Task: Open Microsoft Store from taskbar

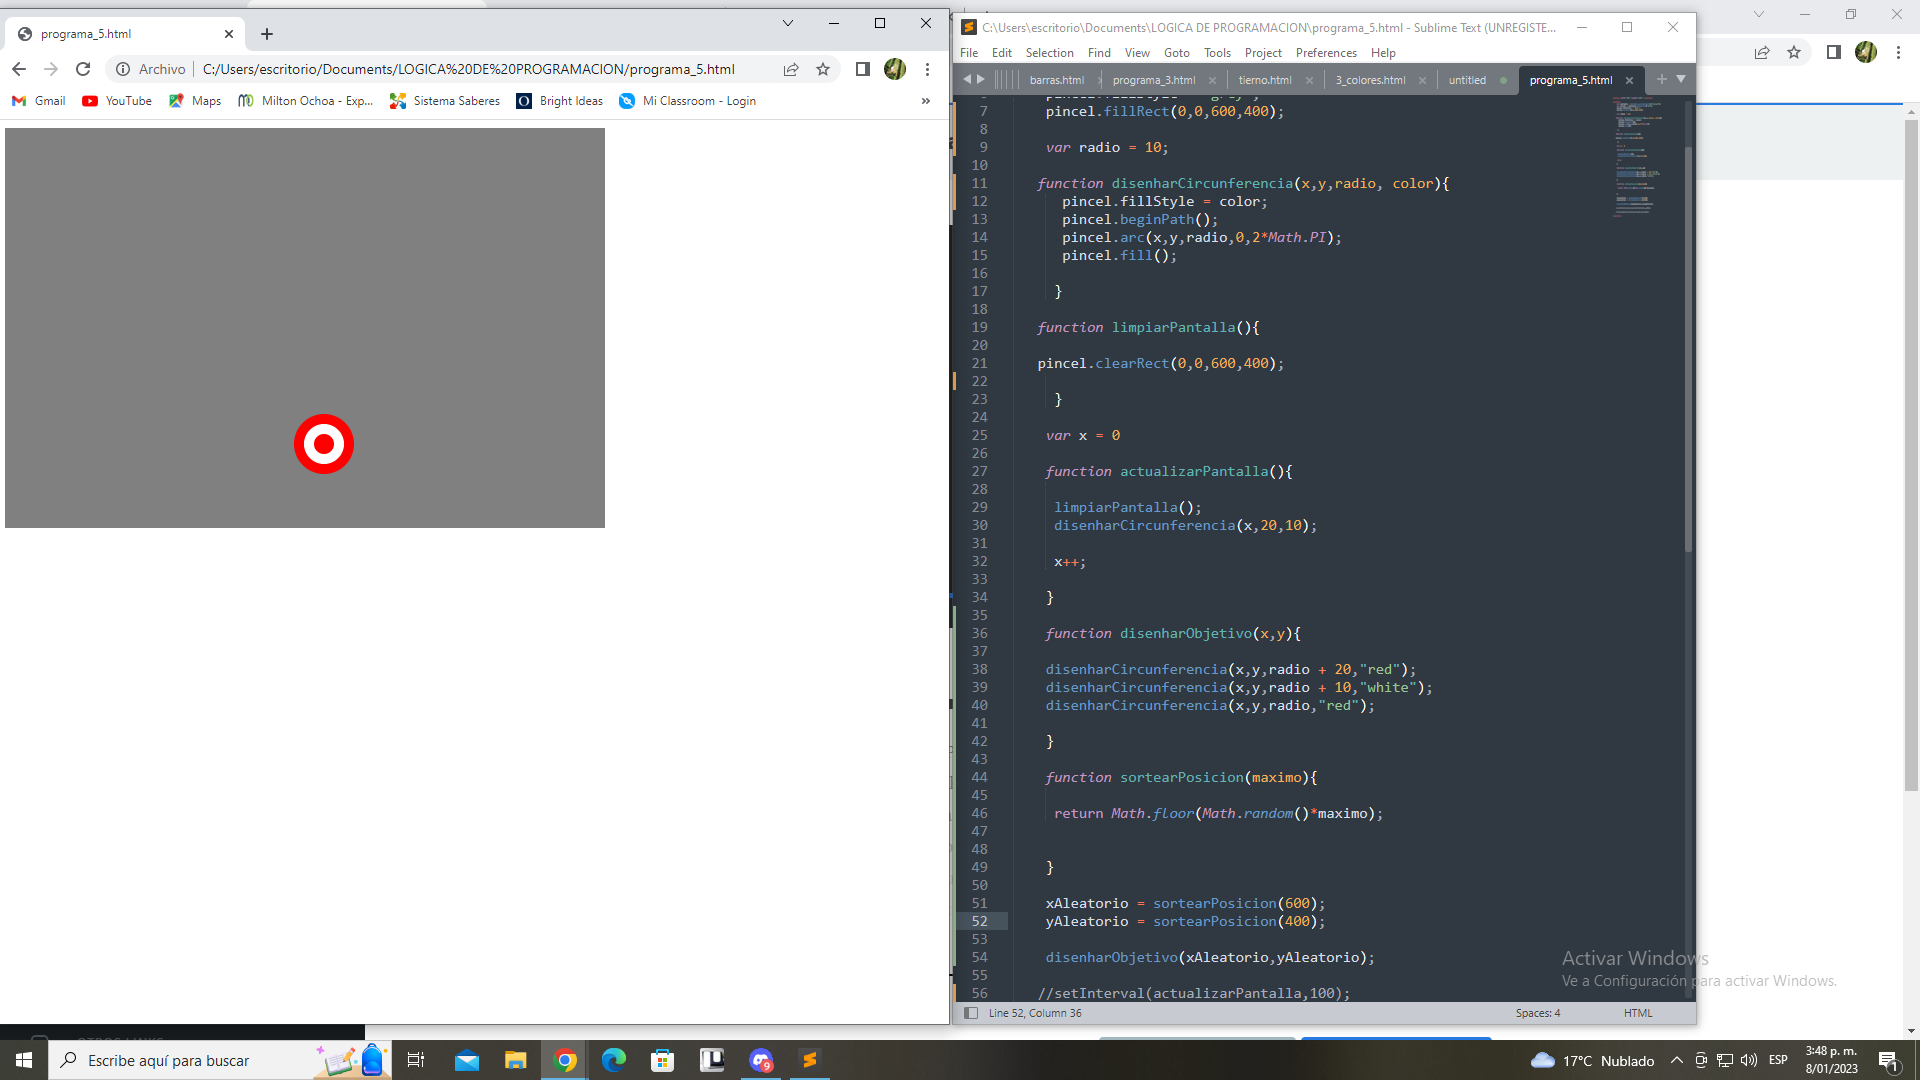Action: click(662, 1060)
